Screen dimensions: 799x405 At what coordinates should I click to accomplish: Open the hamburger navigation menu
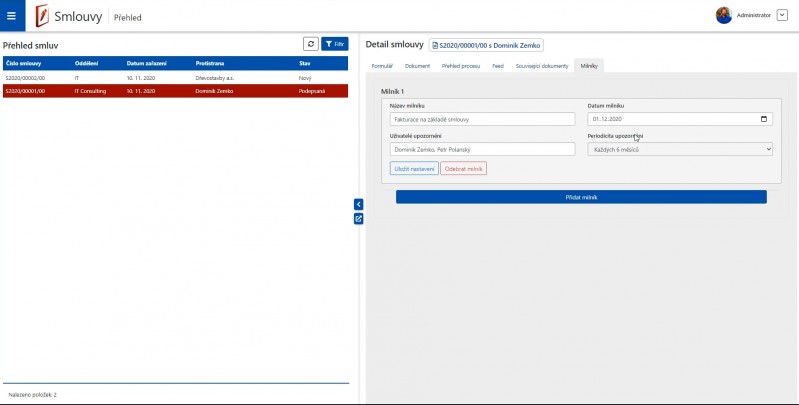11,15
